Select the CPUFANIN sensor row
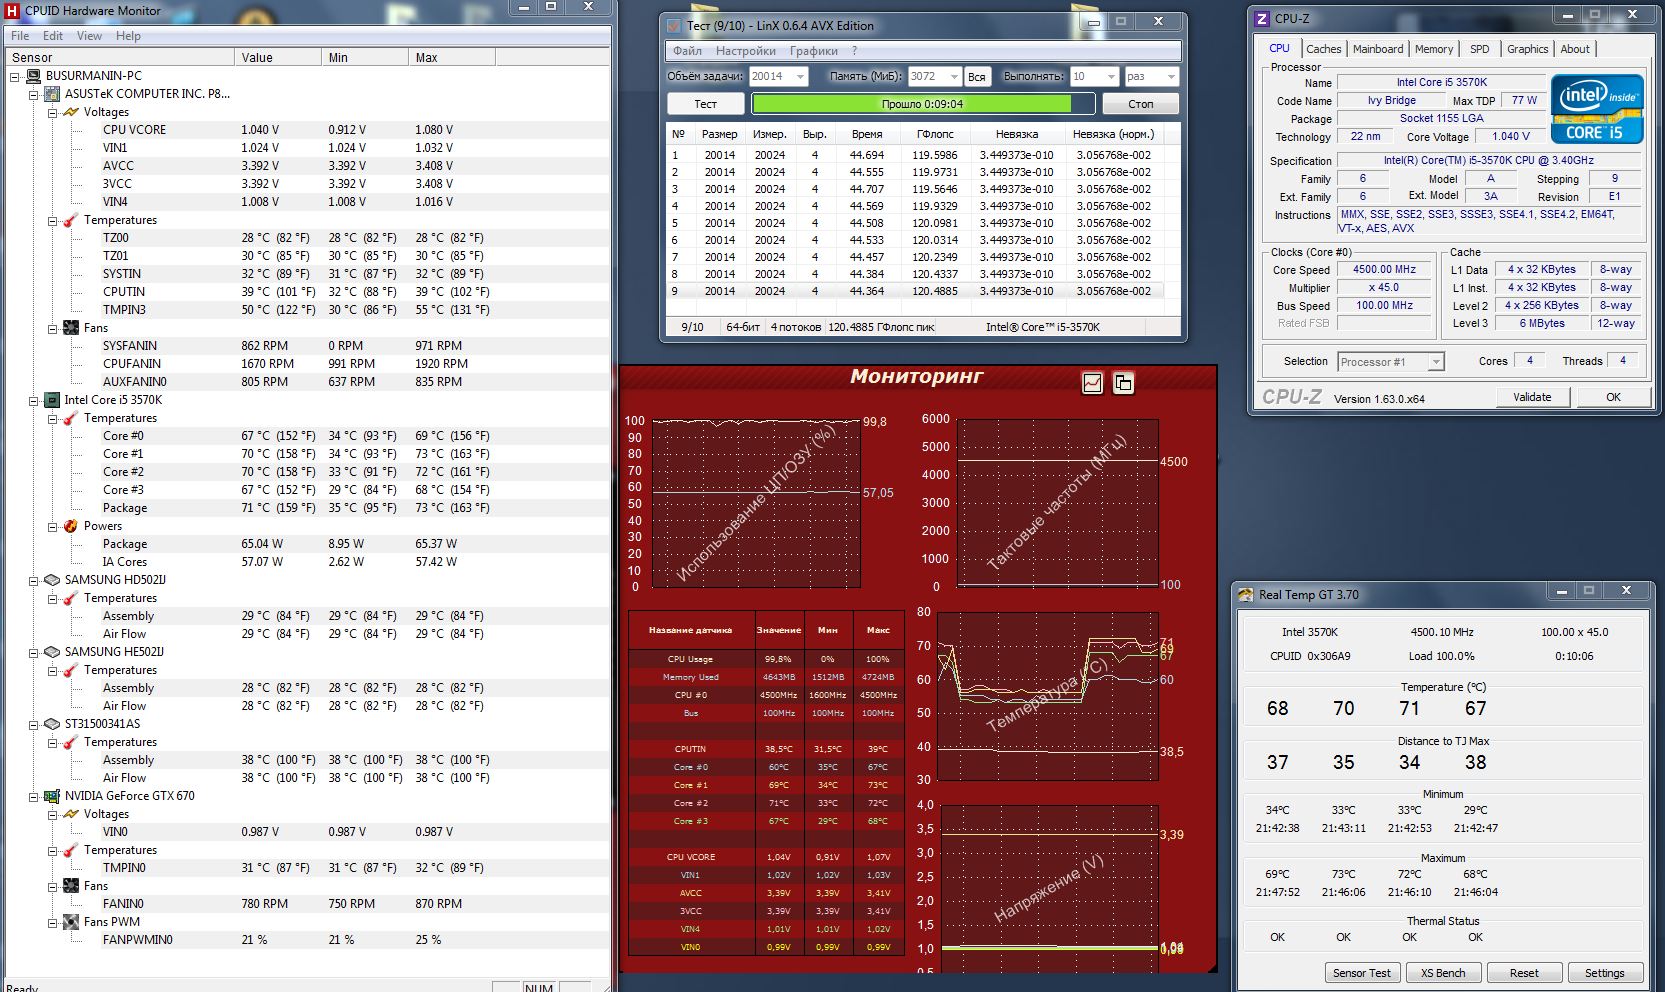Image resolution: width=1665 pixels, height=992 pixels. pos(306,364)
